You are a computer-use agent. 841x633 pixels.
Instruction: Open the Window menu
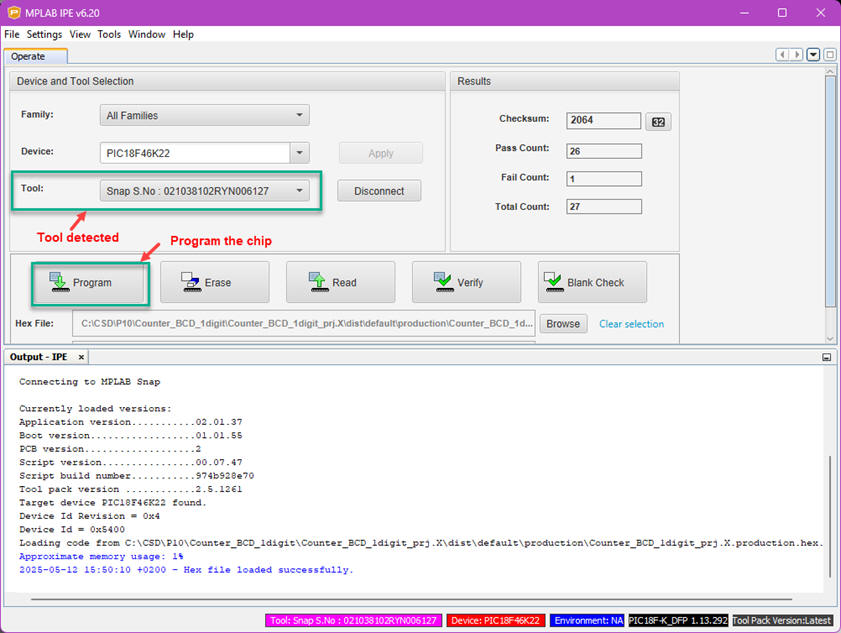coord(146,34)
